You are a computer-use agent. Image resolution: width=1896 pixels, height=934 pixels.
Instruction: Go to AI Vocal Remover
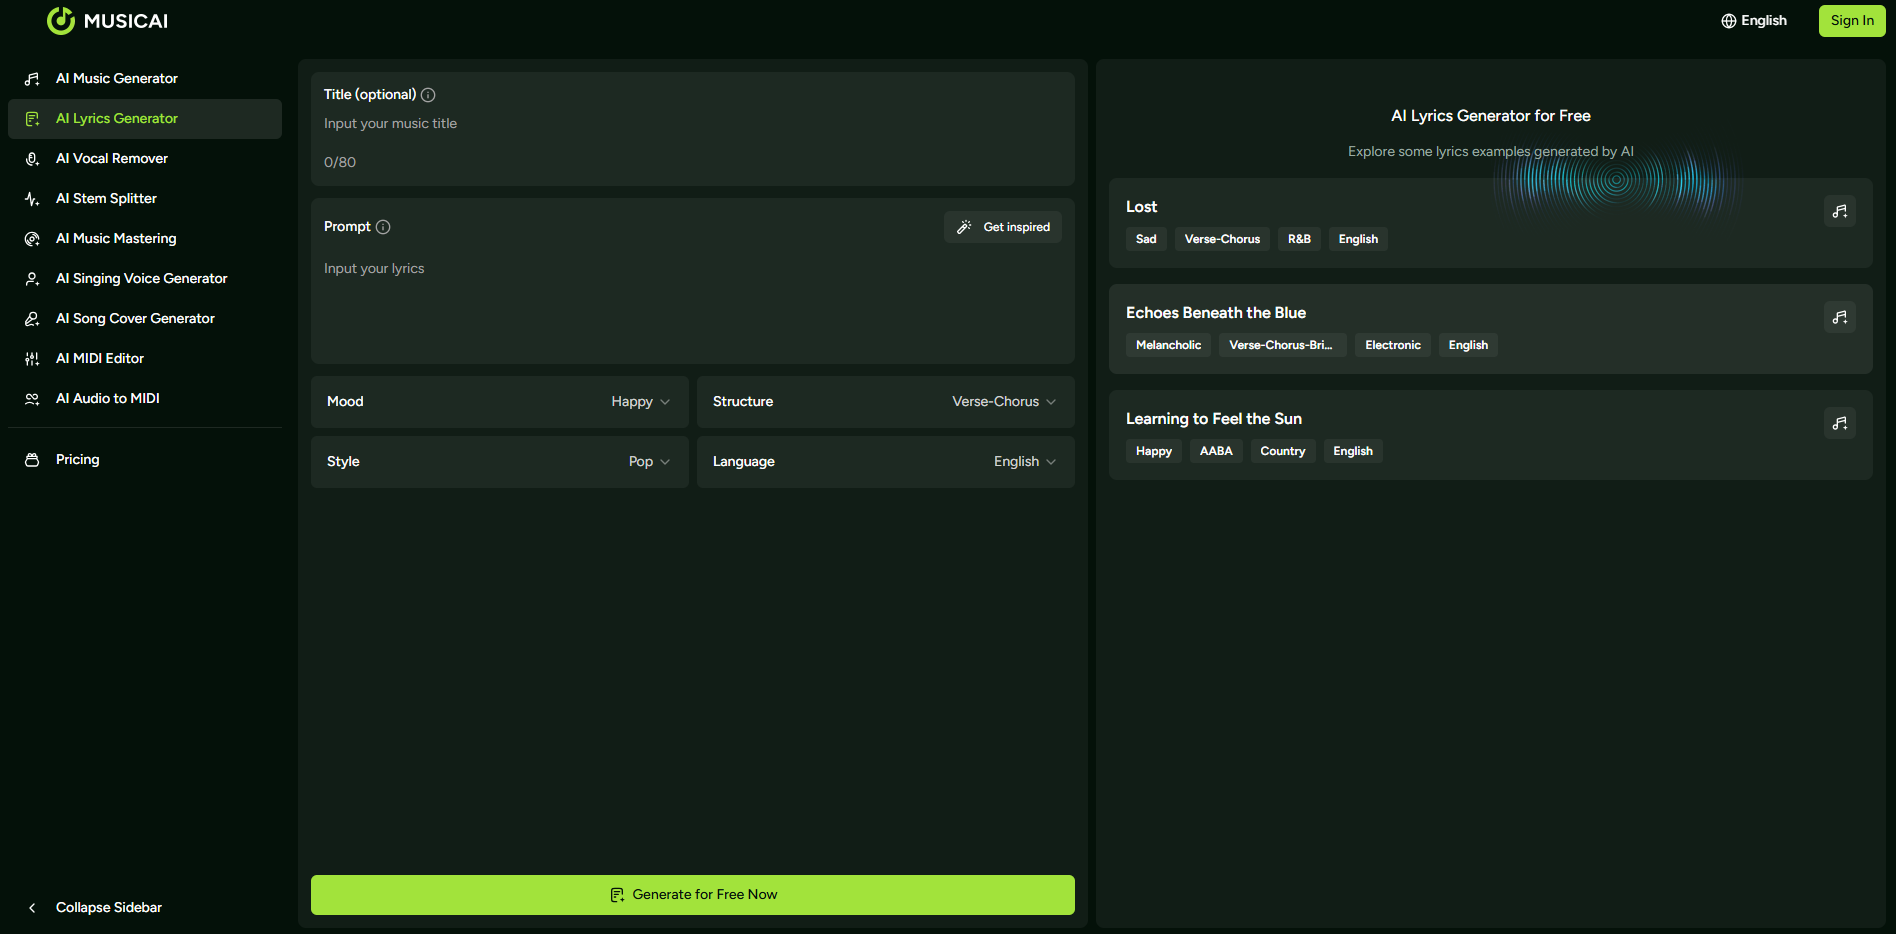pos(112,159)
